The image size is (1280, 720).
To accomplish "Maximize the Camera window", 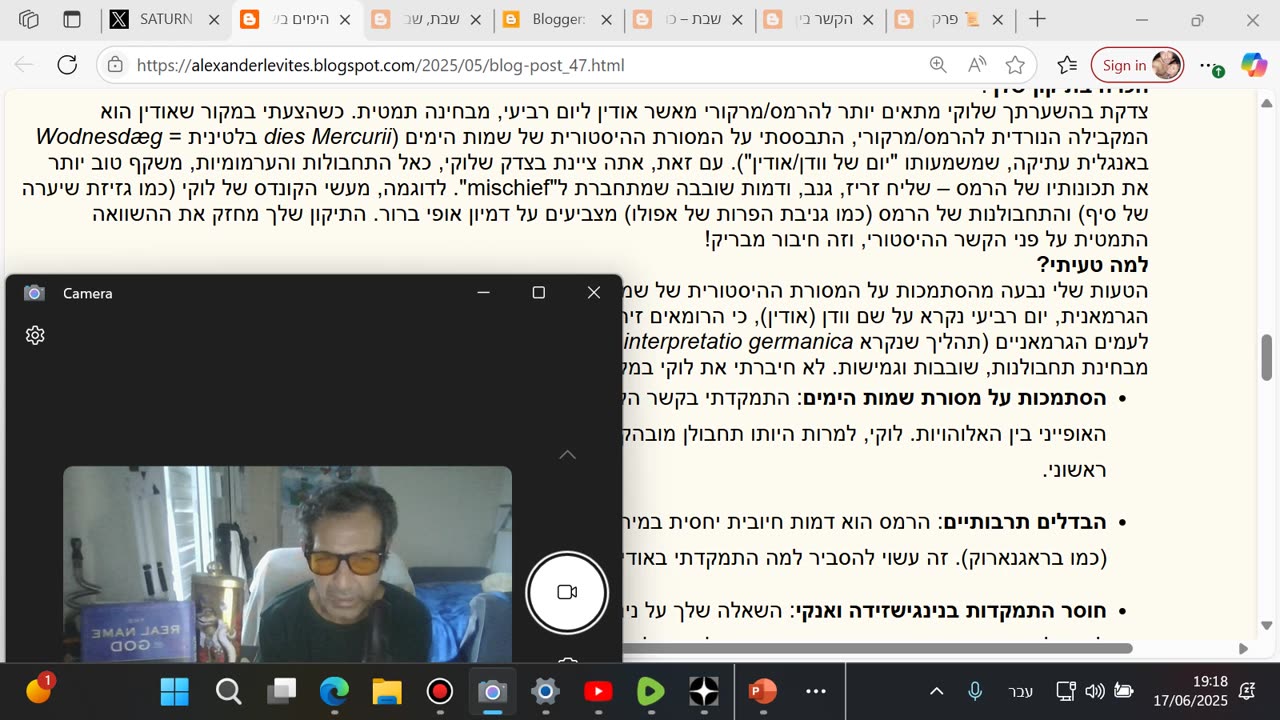I will click(x=538, y=292).
